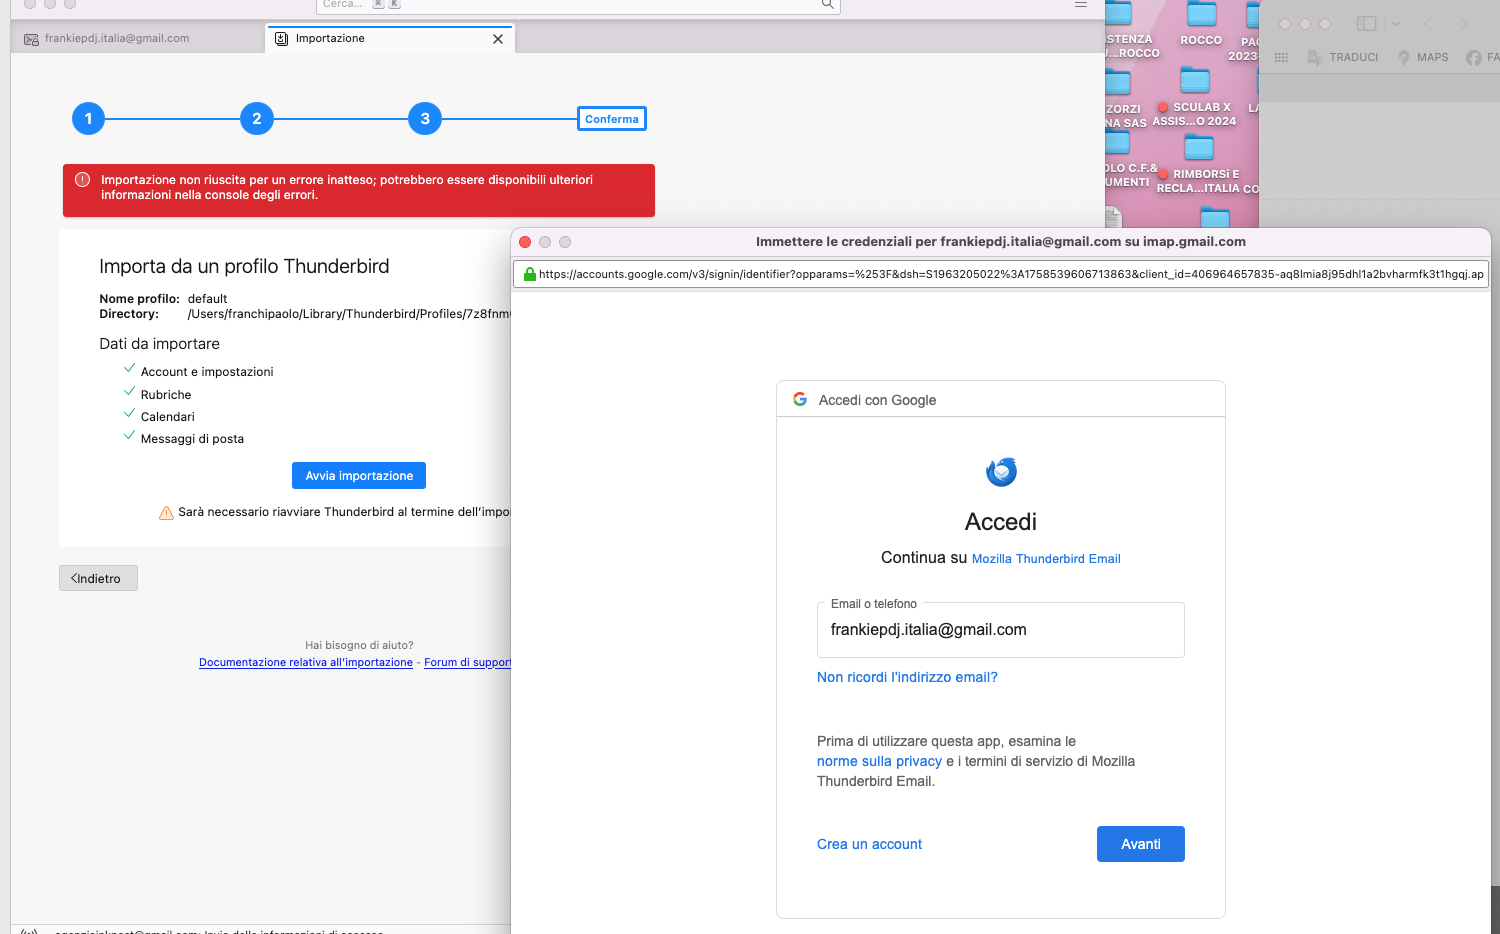
Task: Go to import step 3
Action: click(425, 119)
